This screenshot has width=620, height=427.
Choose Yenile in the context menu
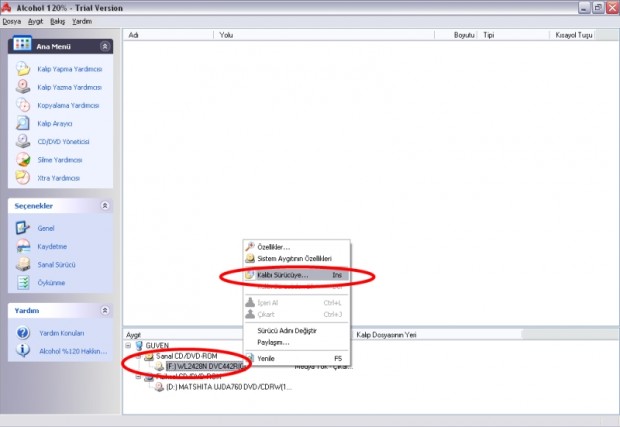tap(297, 358)
